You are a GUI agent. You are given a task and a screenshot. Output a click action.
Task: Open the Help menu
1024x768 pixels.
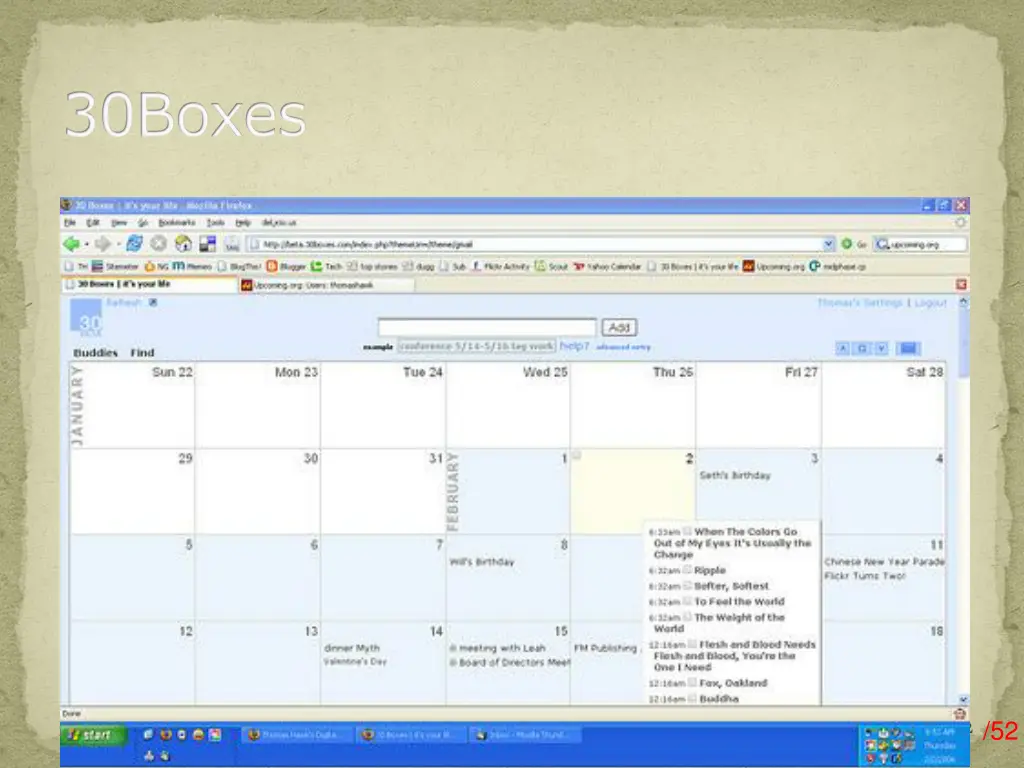243,223
